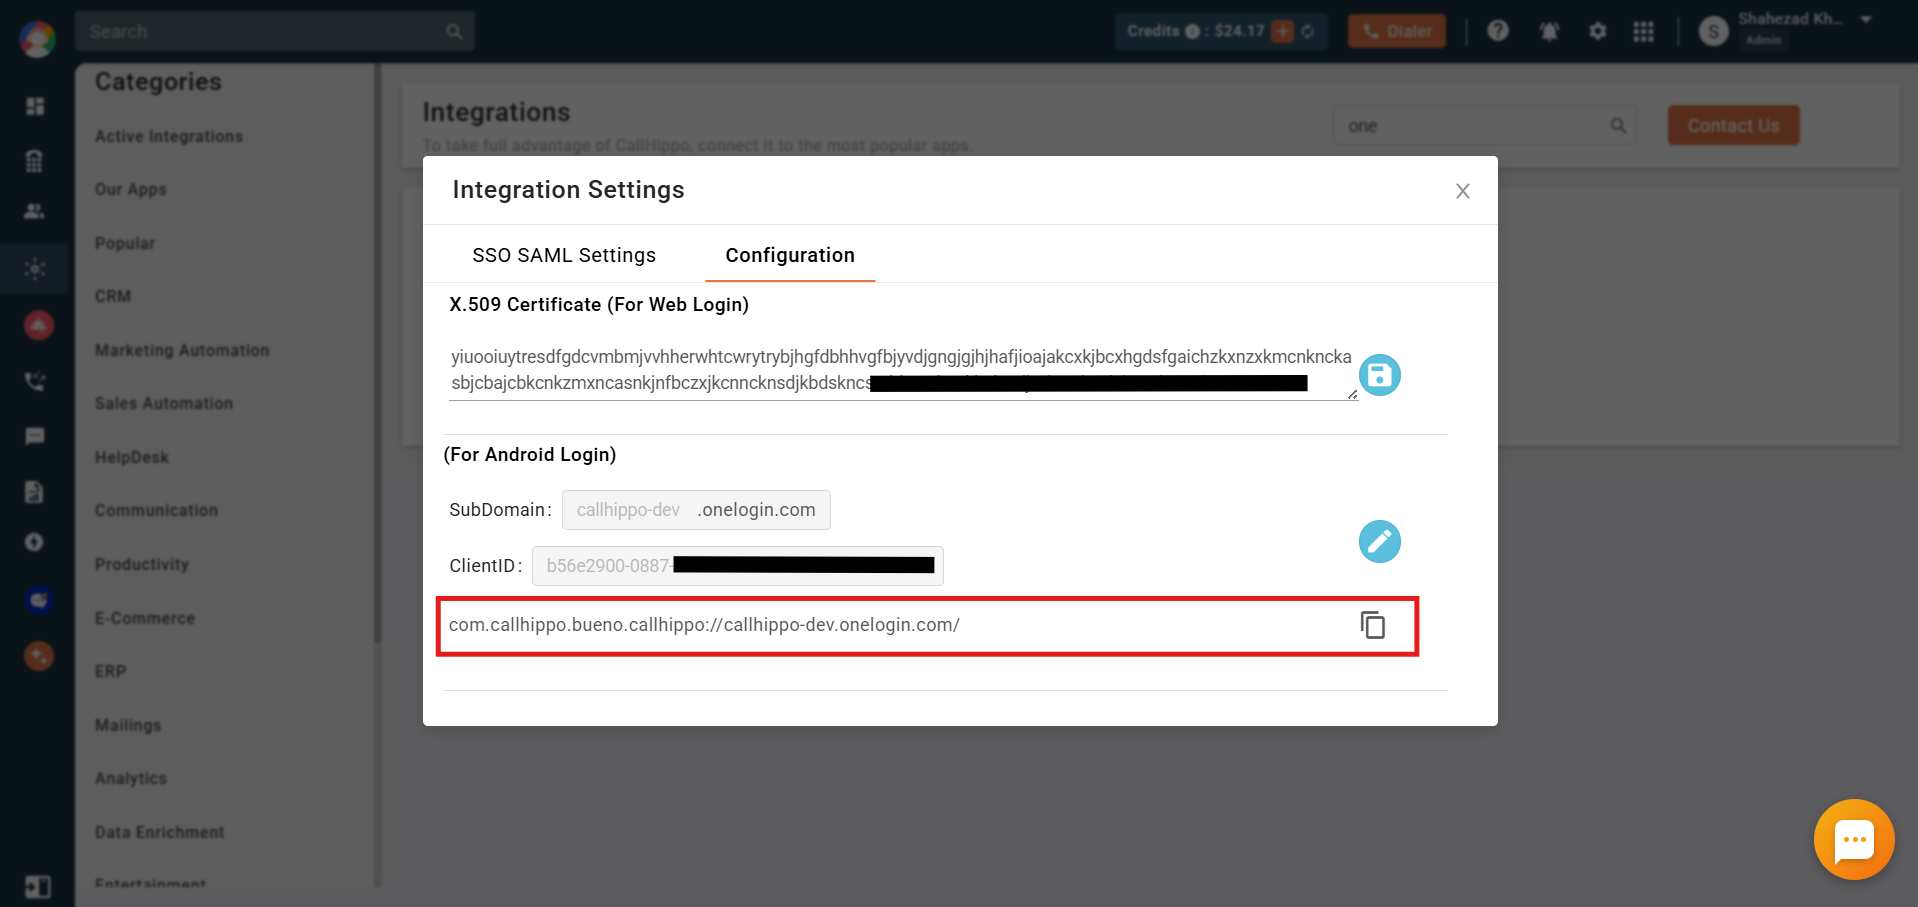Open the messages icon in left sidebar
Image resolution: width=1918 pixels, height=907 pixels.
(35, 436)
